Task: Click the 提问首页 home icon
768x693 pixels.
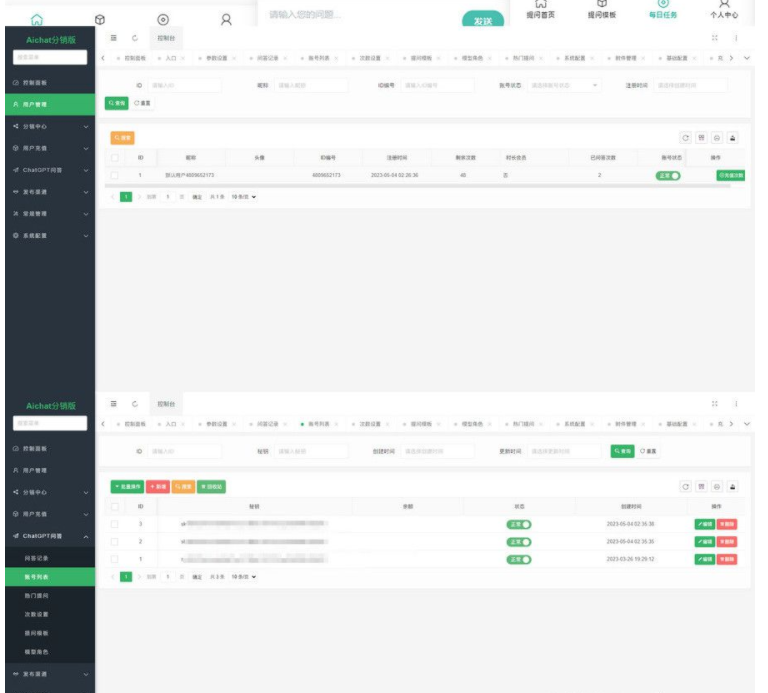Action: point(540,9)
